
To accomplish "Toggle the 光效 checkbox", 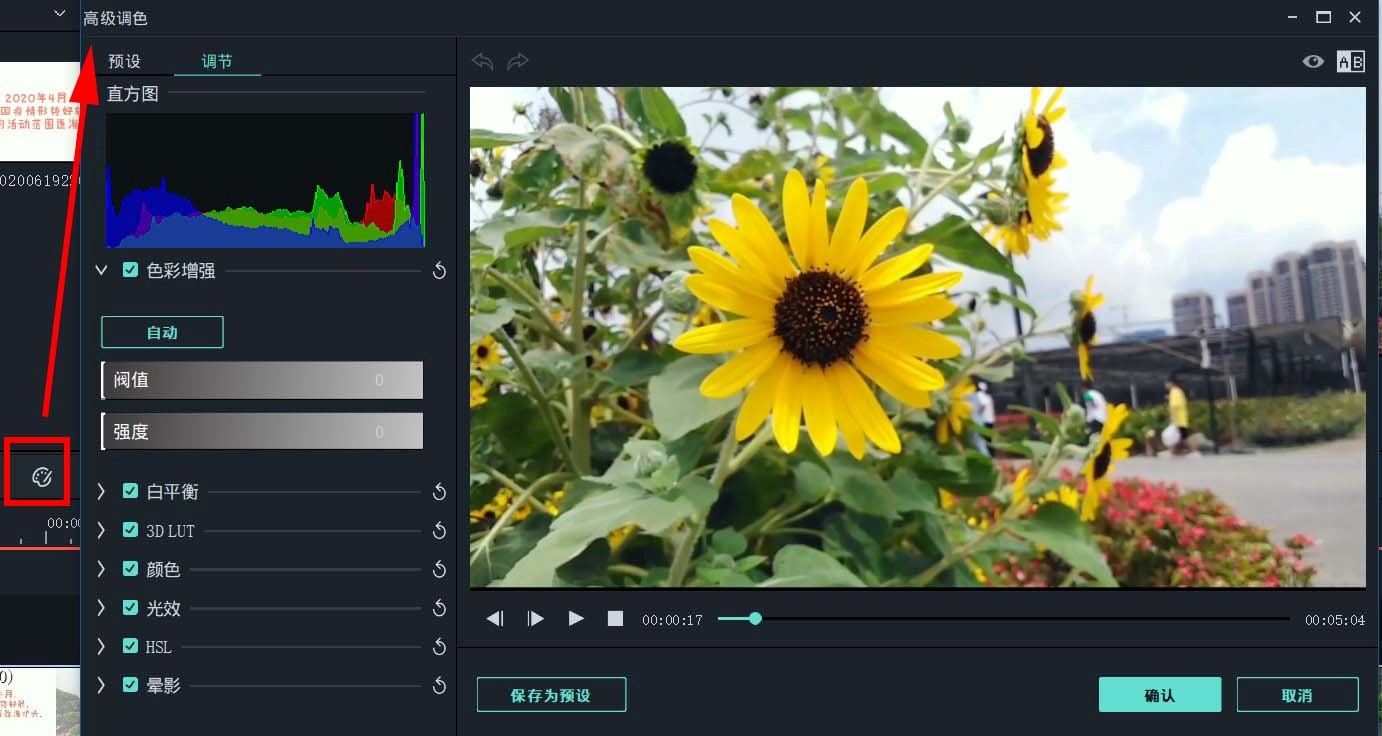I will [x=130, y=608].
